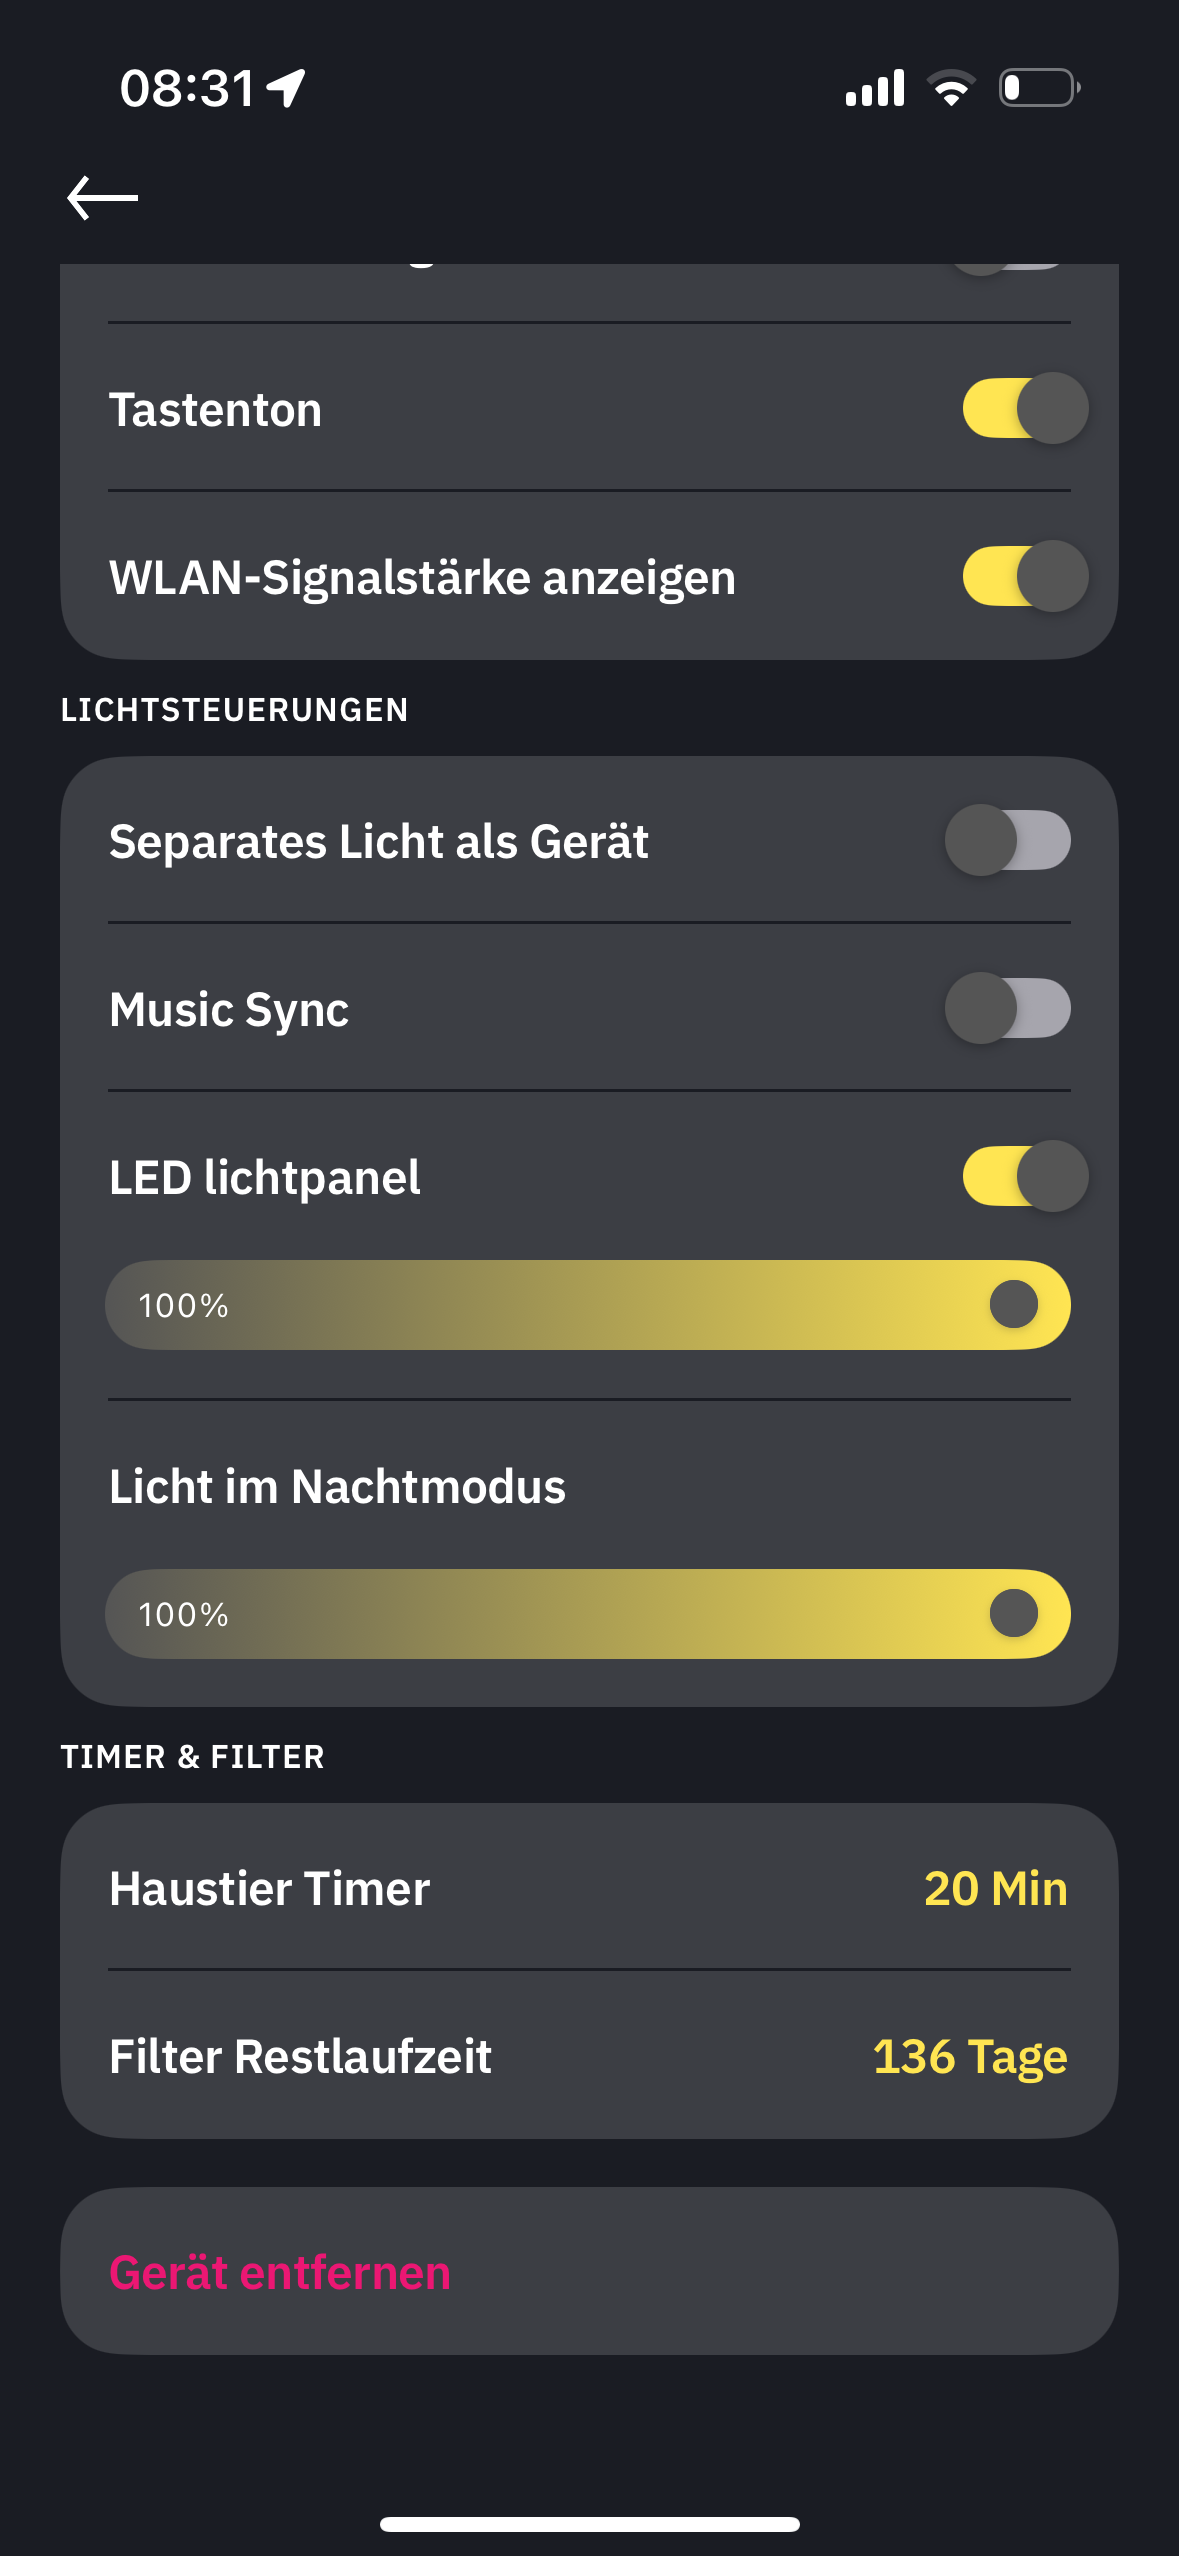The width and height of the screenshot is (1179, 2556).
Task: Tap the Filter Restlaufzeit row label
Action: point(301,2057)
